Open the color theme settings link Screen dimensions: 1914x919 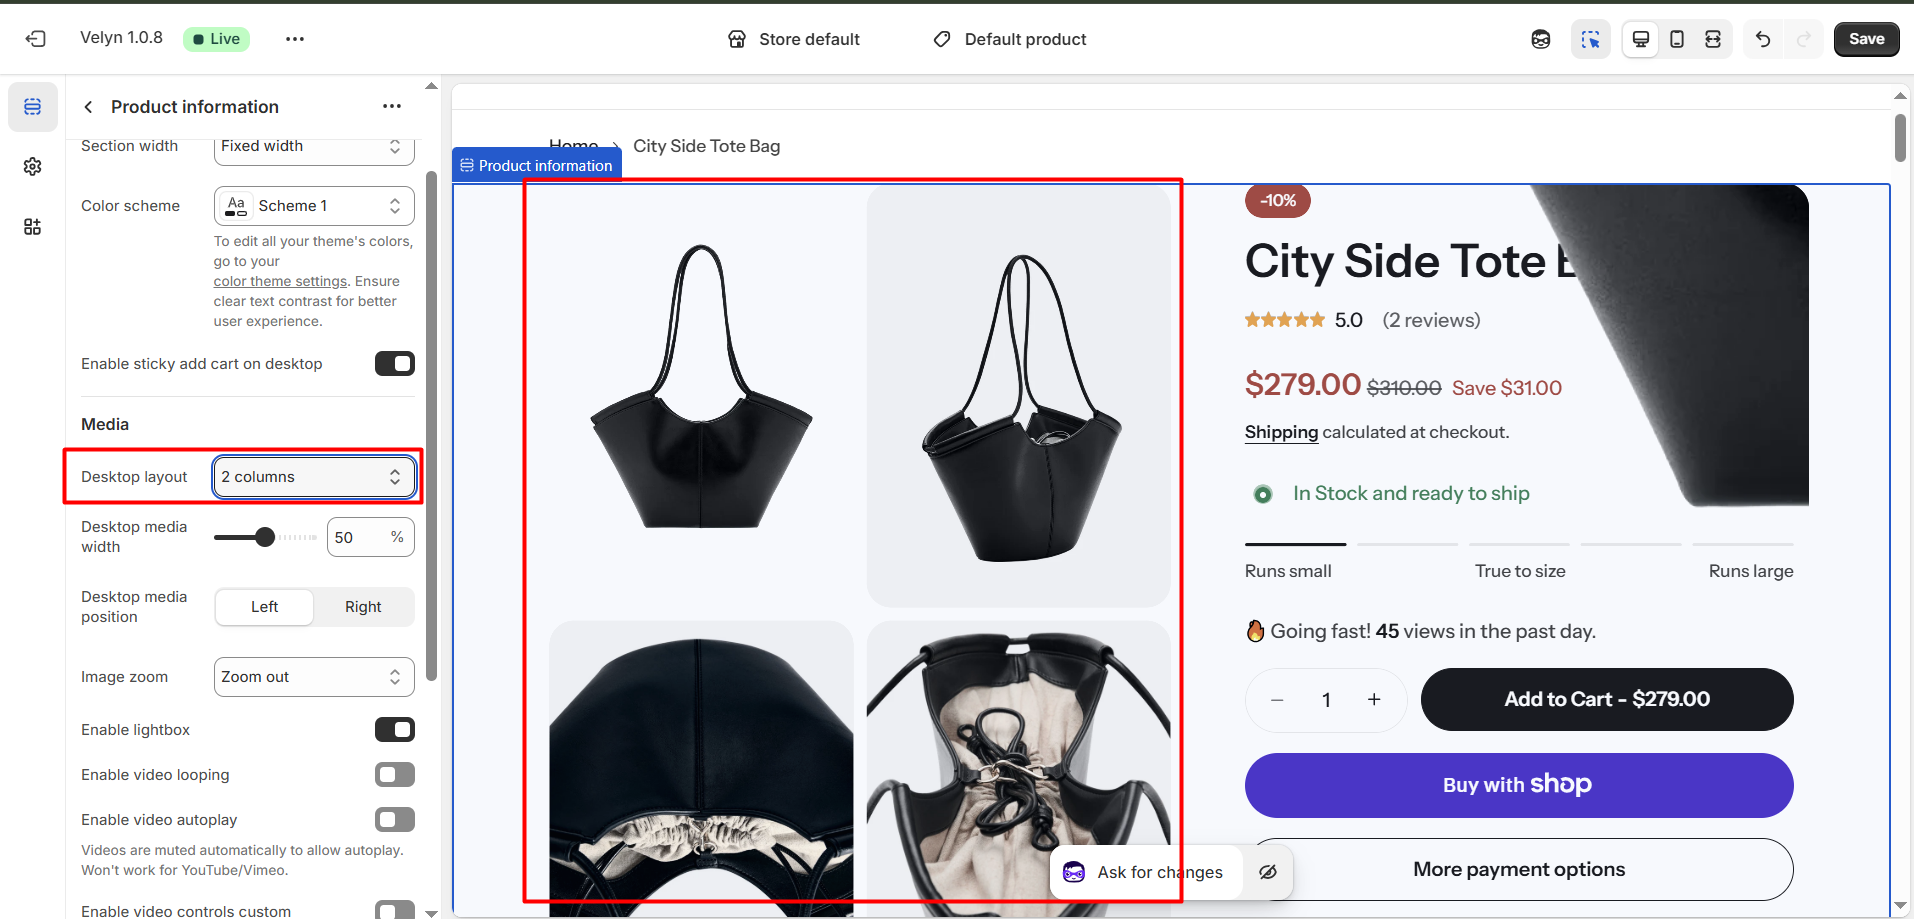click(280, 282)
